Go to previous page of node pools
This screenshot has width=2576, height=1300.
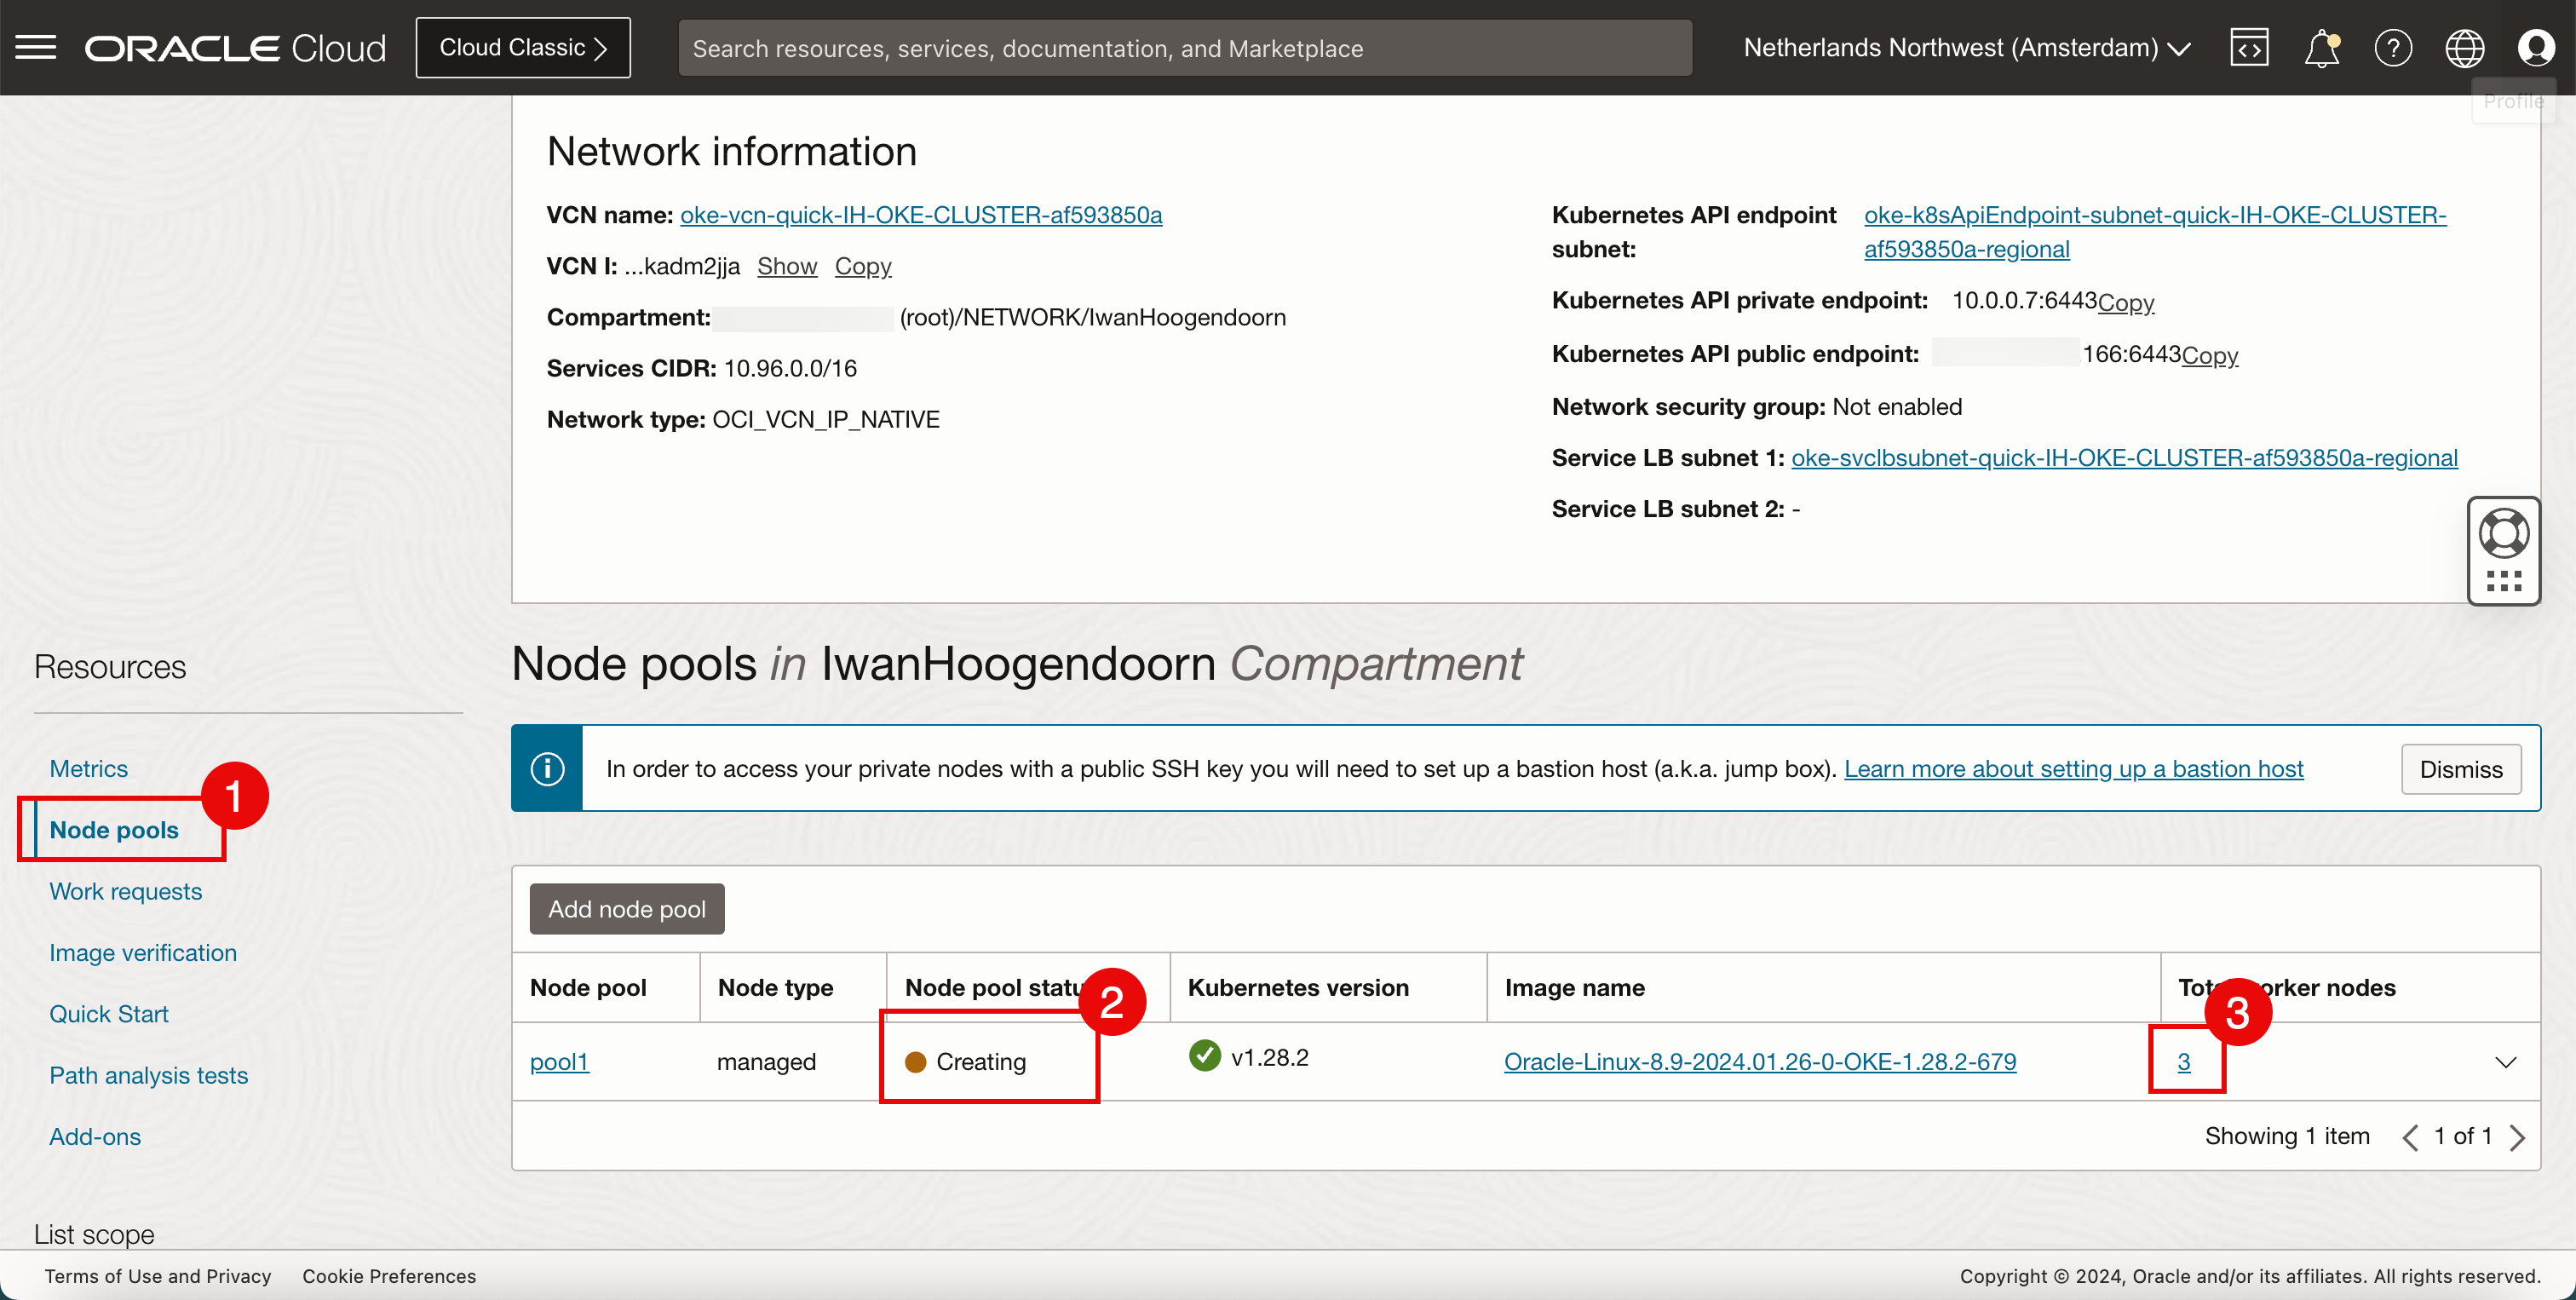2411,1137
